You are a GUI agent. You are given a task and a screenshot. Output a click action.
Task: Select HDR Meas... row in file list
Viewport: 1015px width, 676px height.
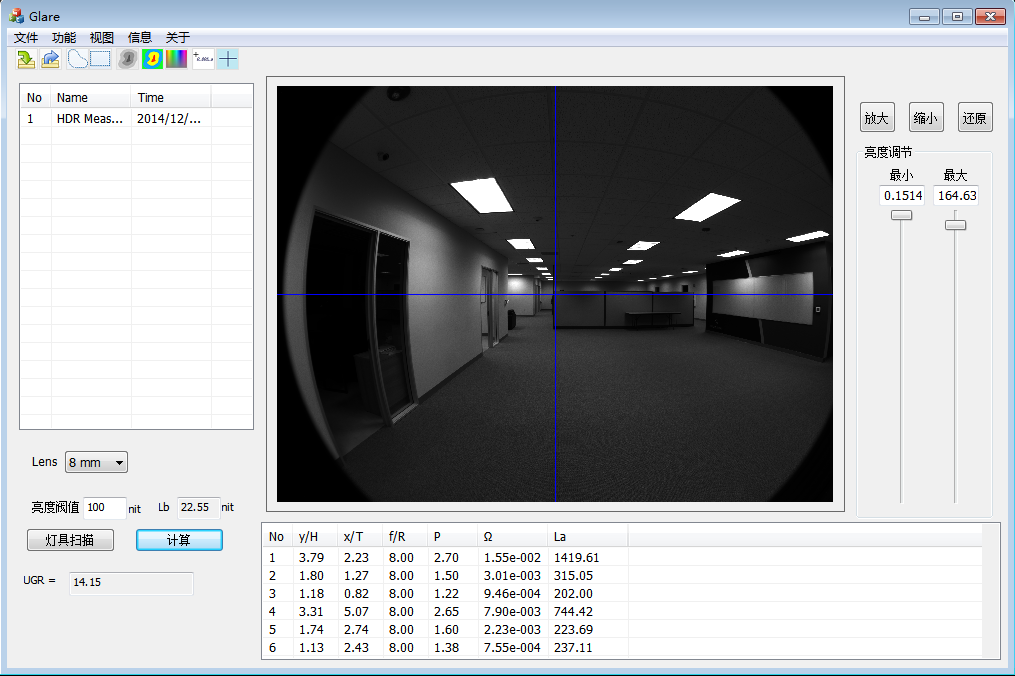[x=90, y=118]
